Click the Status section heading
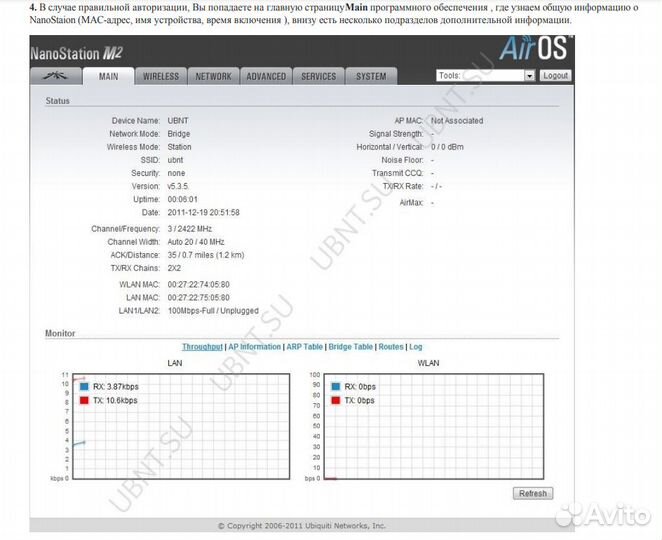This screenshot has height=540, width=662. 57,101
